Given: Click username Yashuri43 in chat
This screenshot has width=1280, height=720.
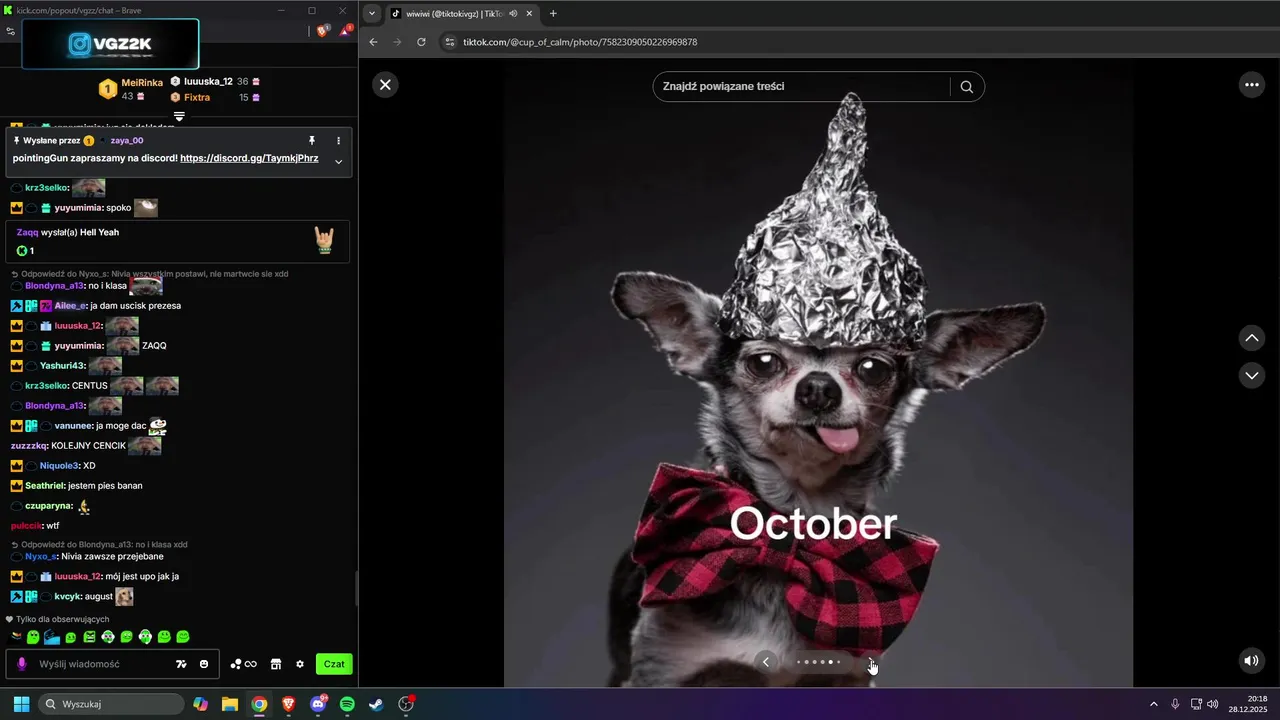Looking at the screenshot, I should tap(62, 366).
